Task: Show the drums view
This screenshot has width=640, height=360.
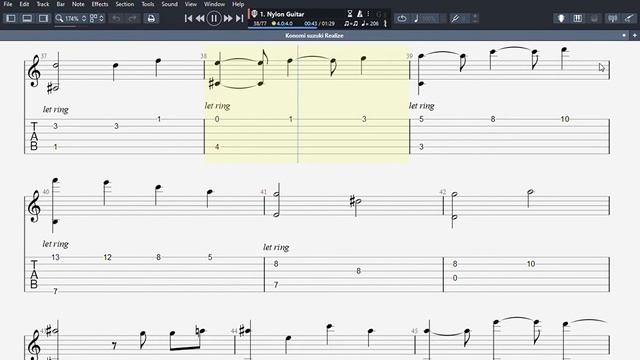Action: [594, 18]
